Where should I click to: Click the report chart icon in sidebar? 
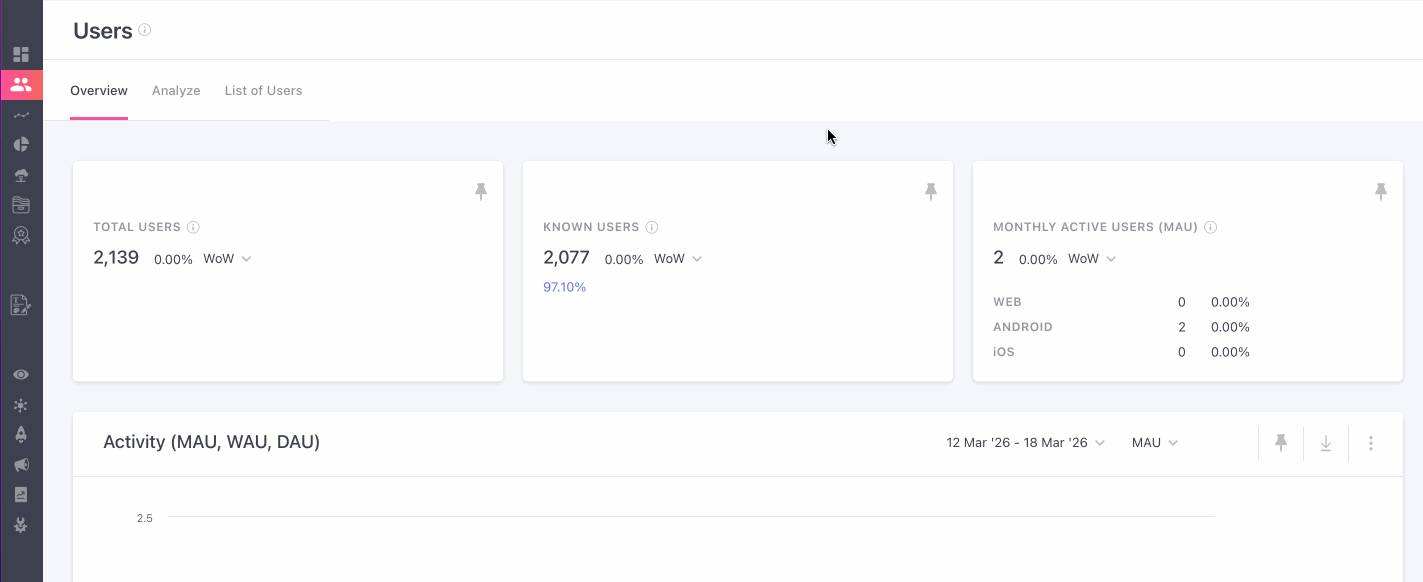tap(21, 495)
